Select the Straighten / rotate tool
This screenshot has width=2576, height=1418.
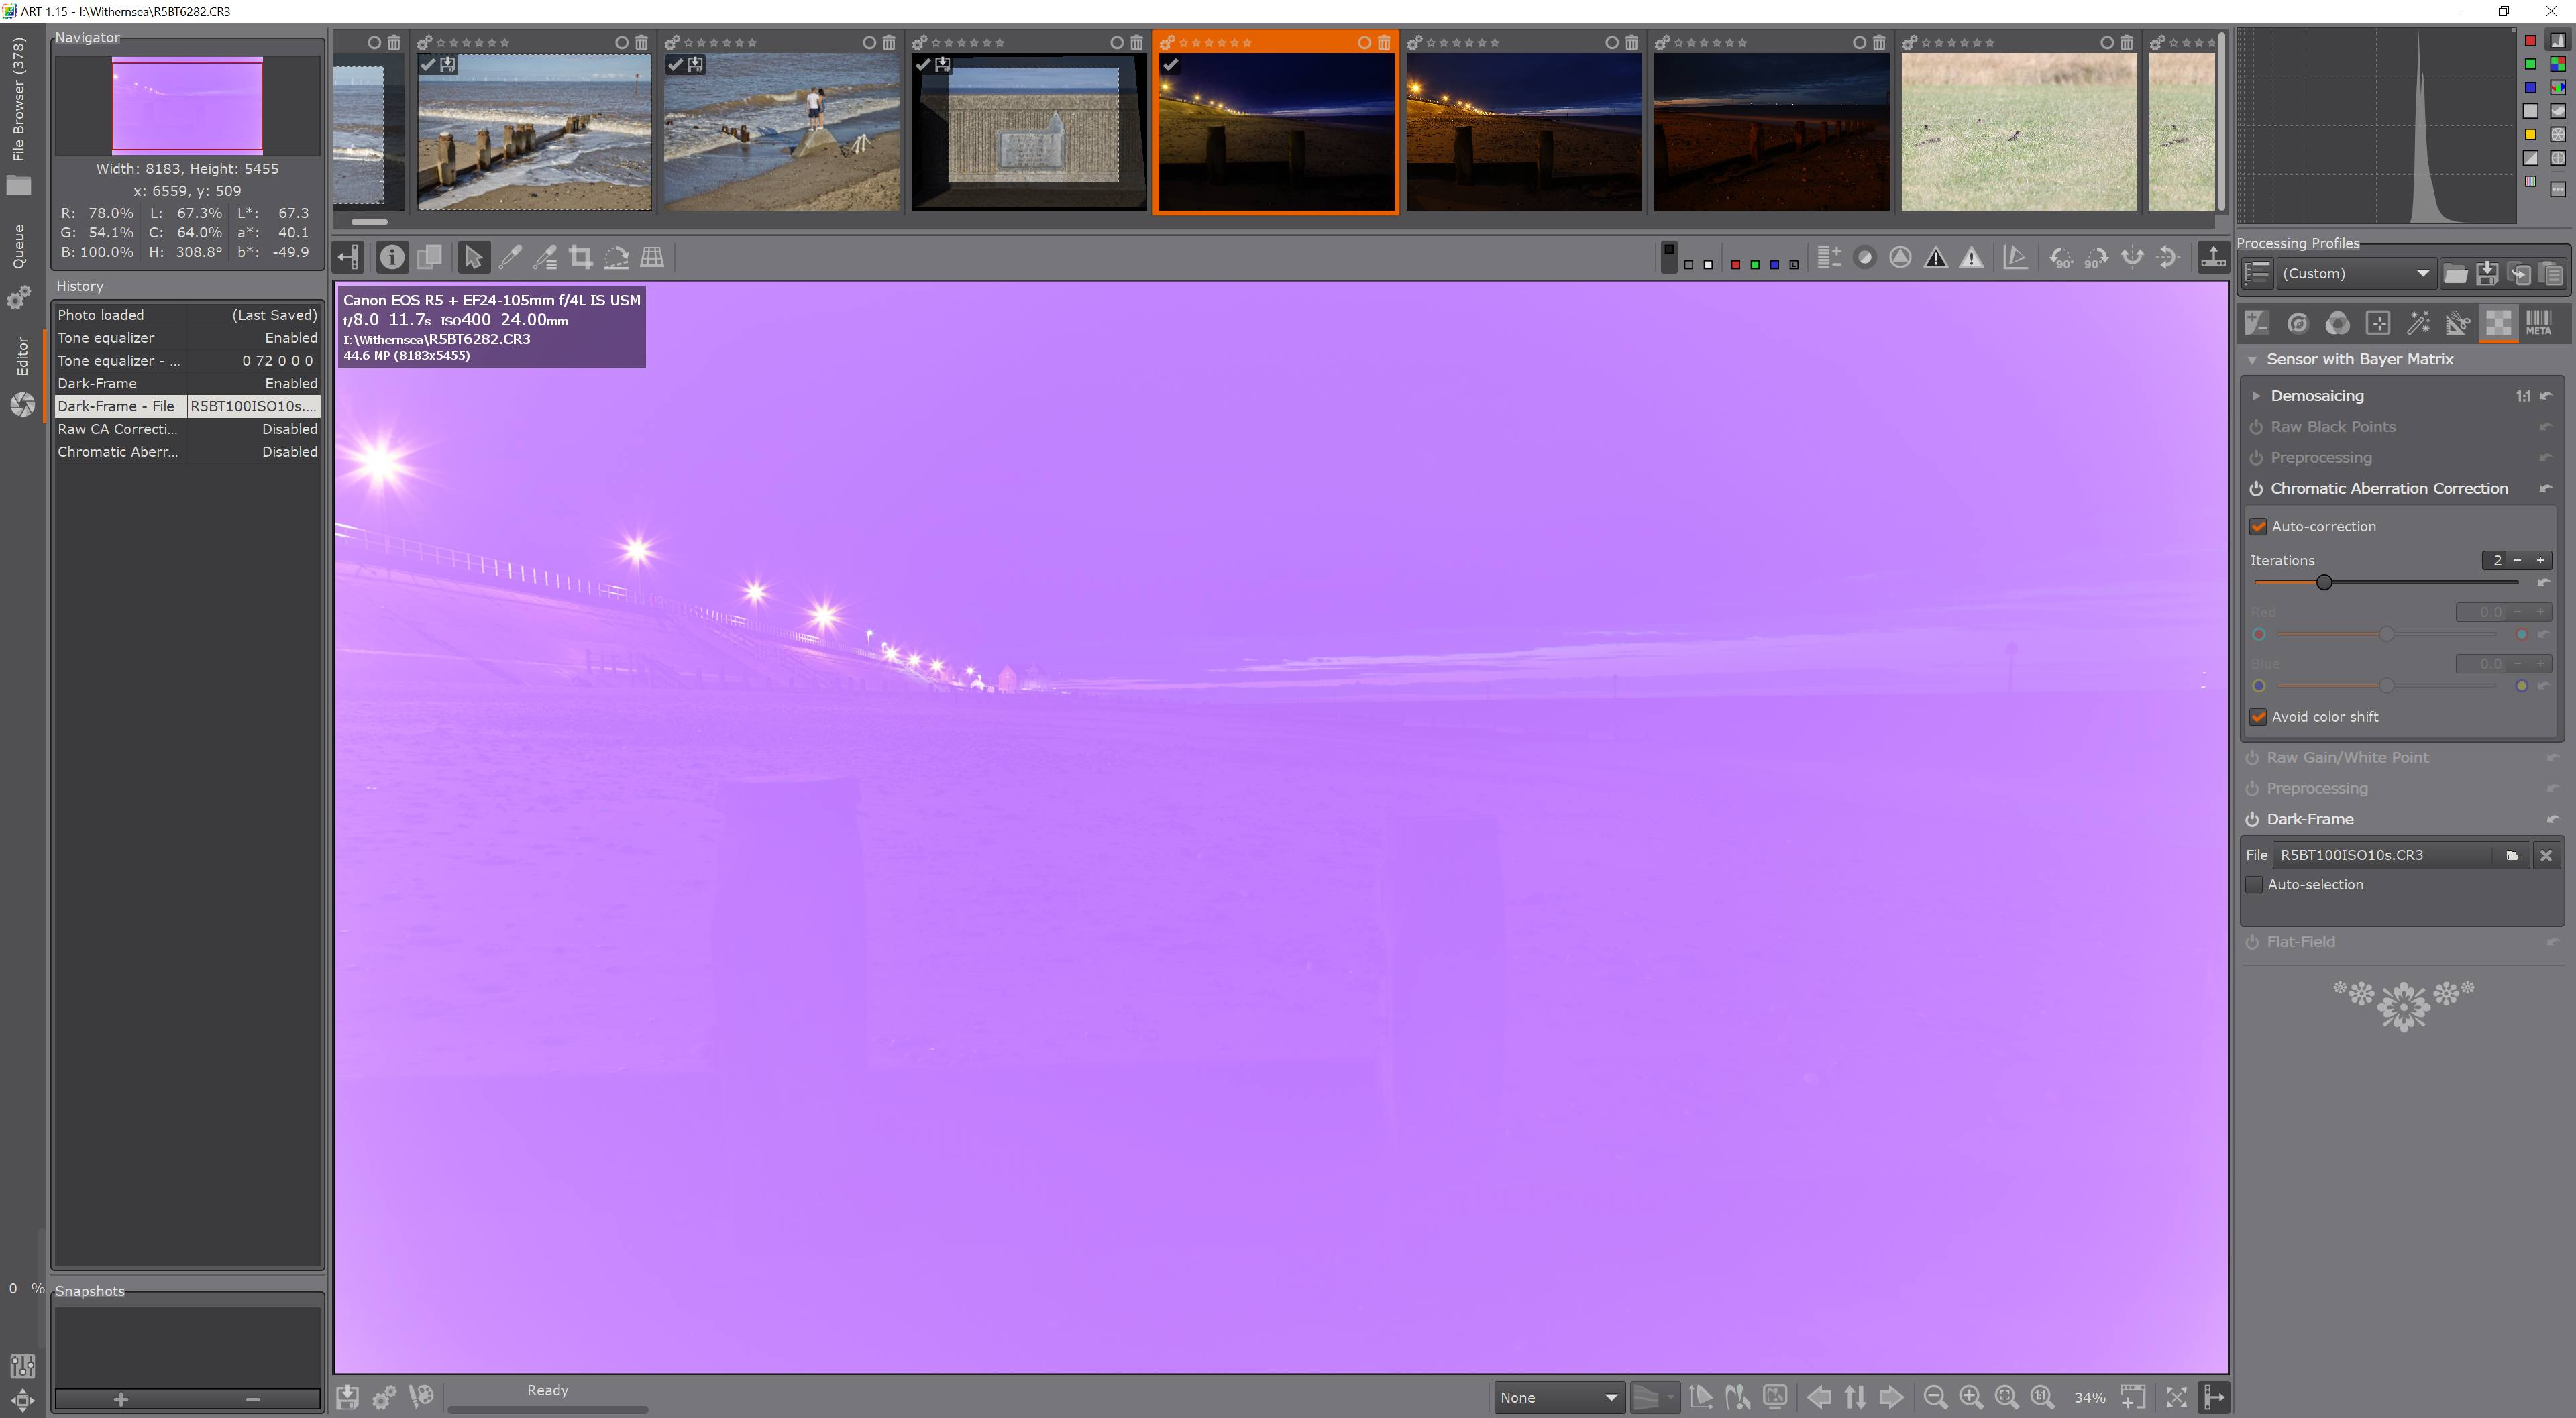pyautogui.click(x=616, y=258)
